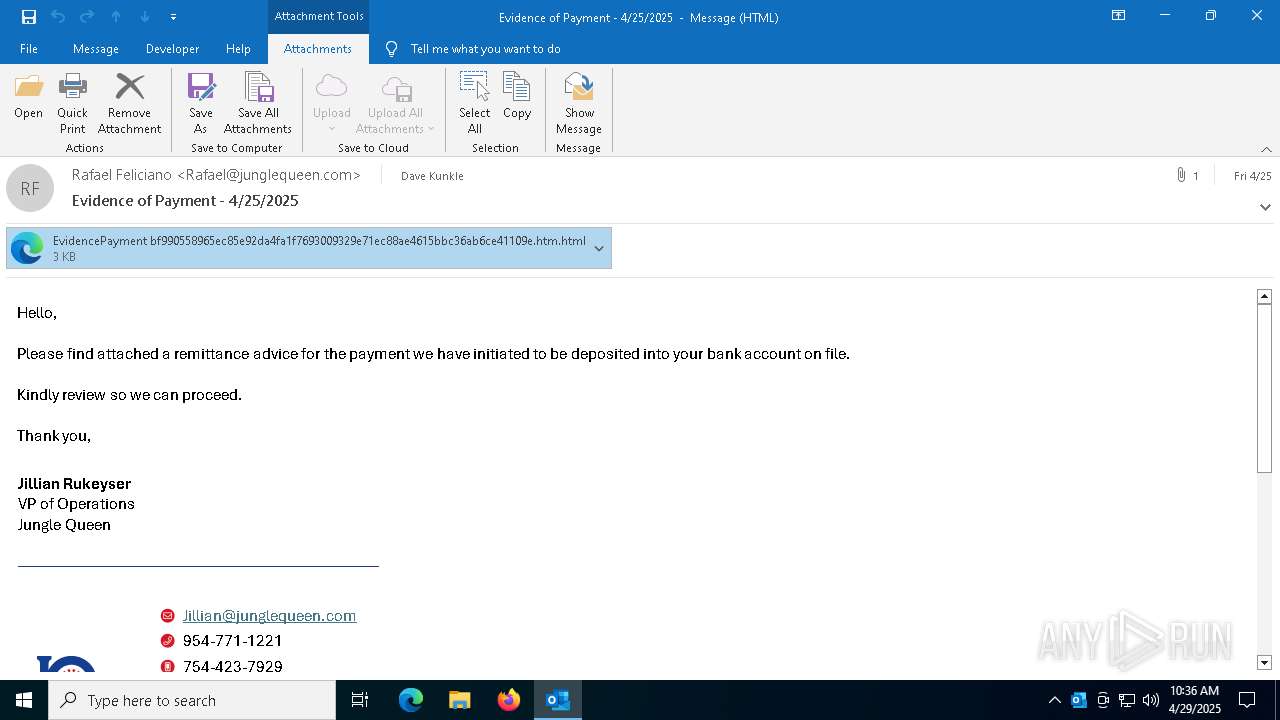Select the EvidencePayment .htm.html attachment
Image resolution: width=1280 pixels, height=720 pixels.
309,249
